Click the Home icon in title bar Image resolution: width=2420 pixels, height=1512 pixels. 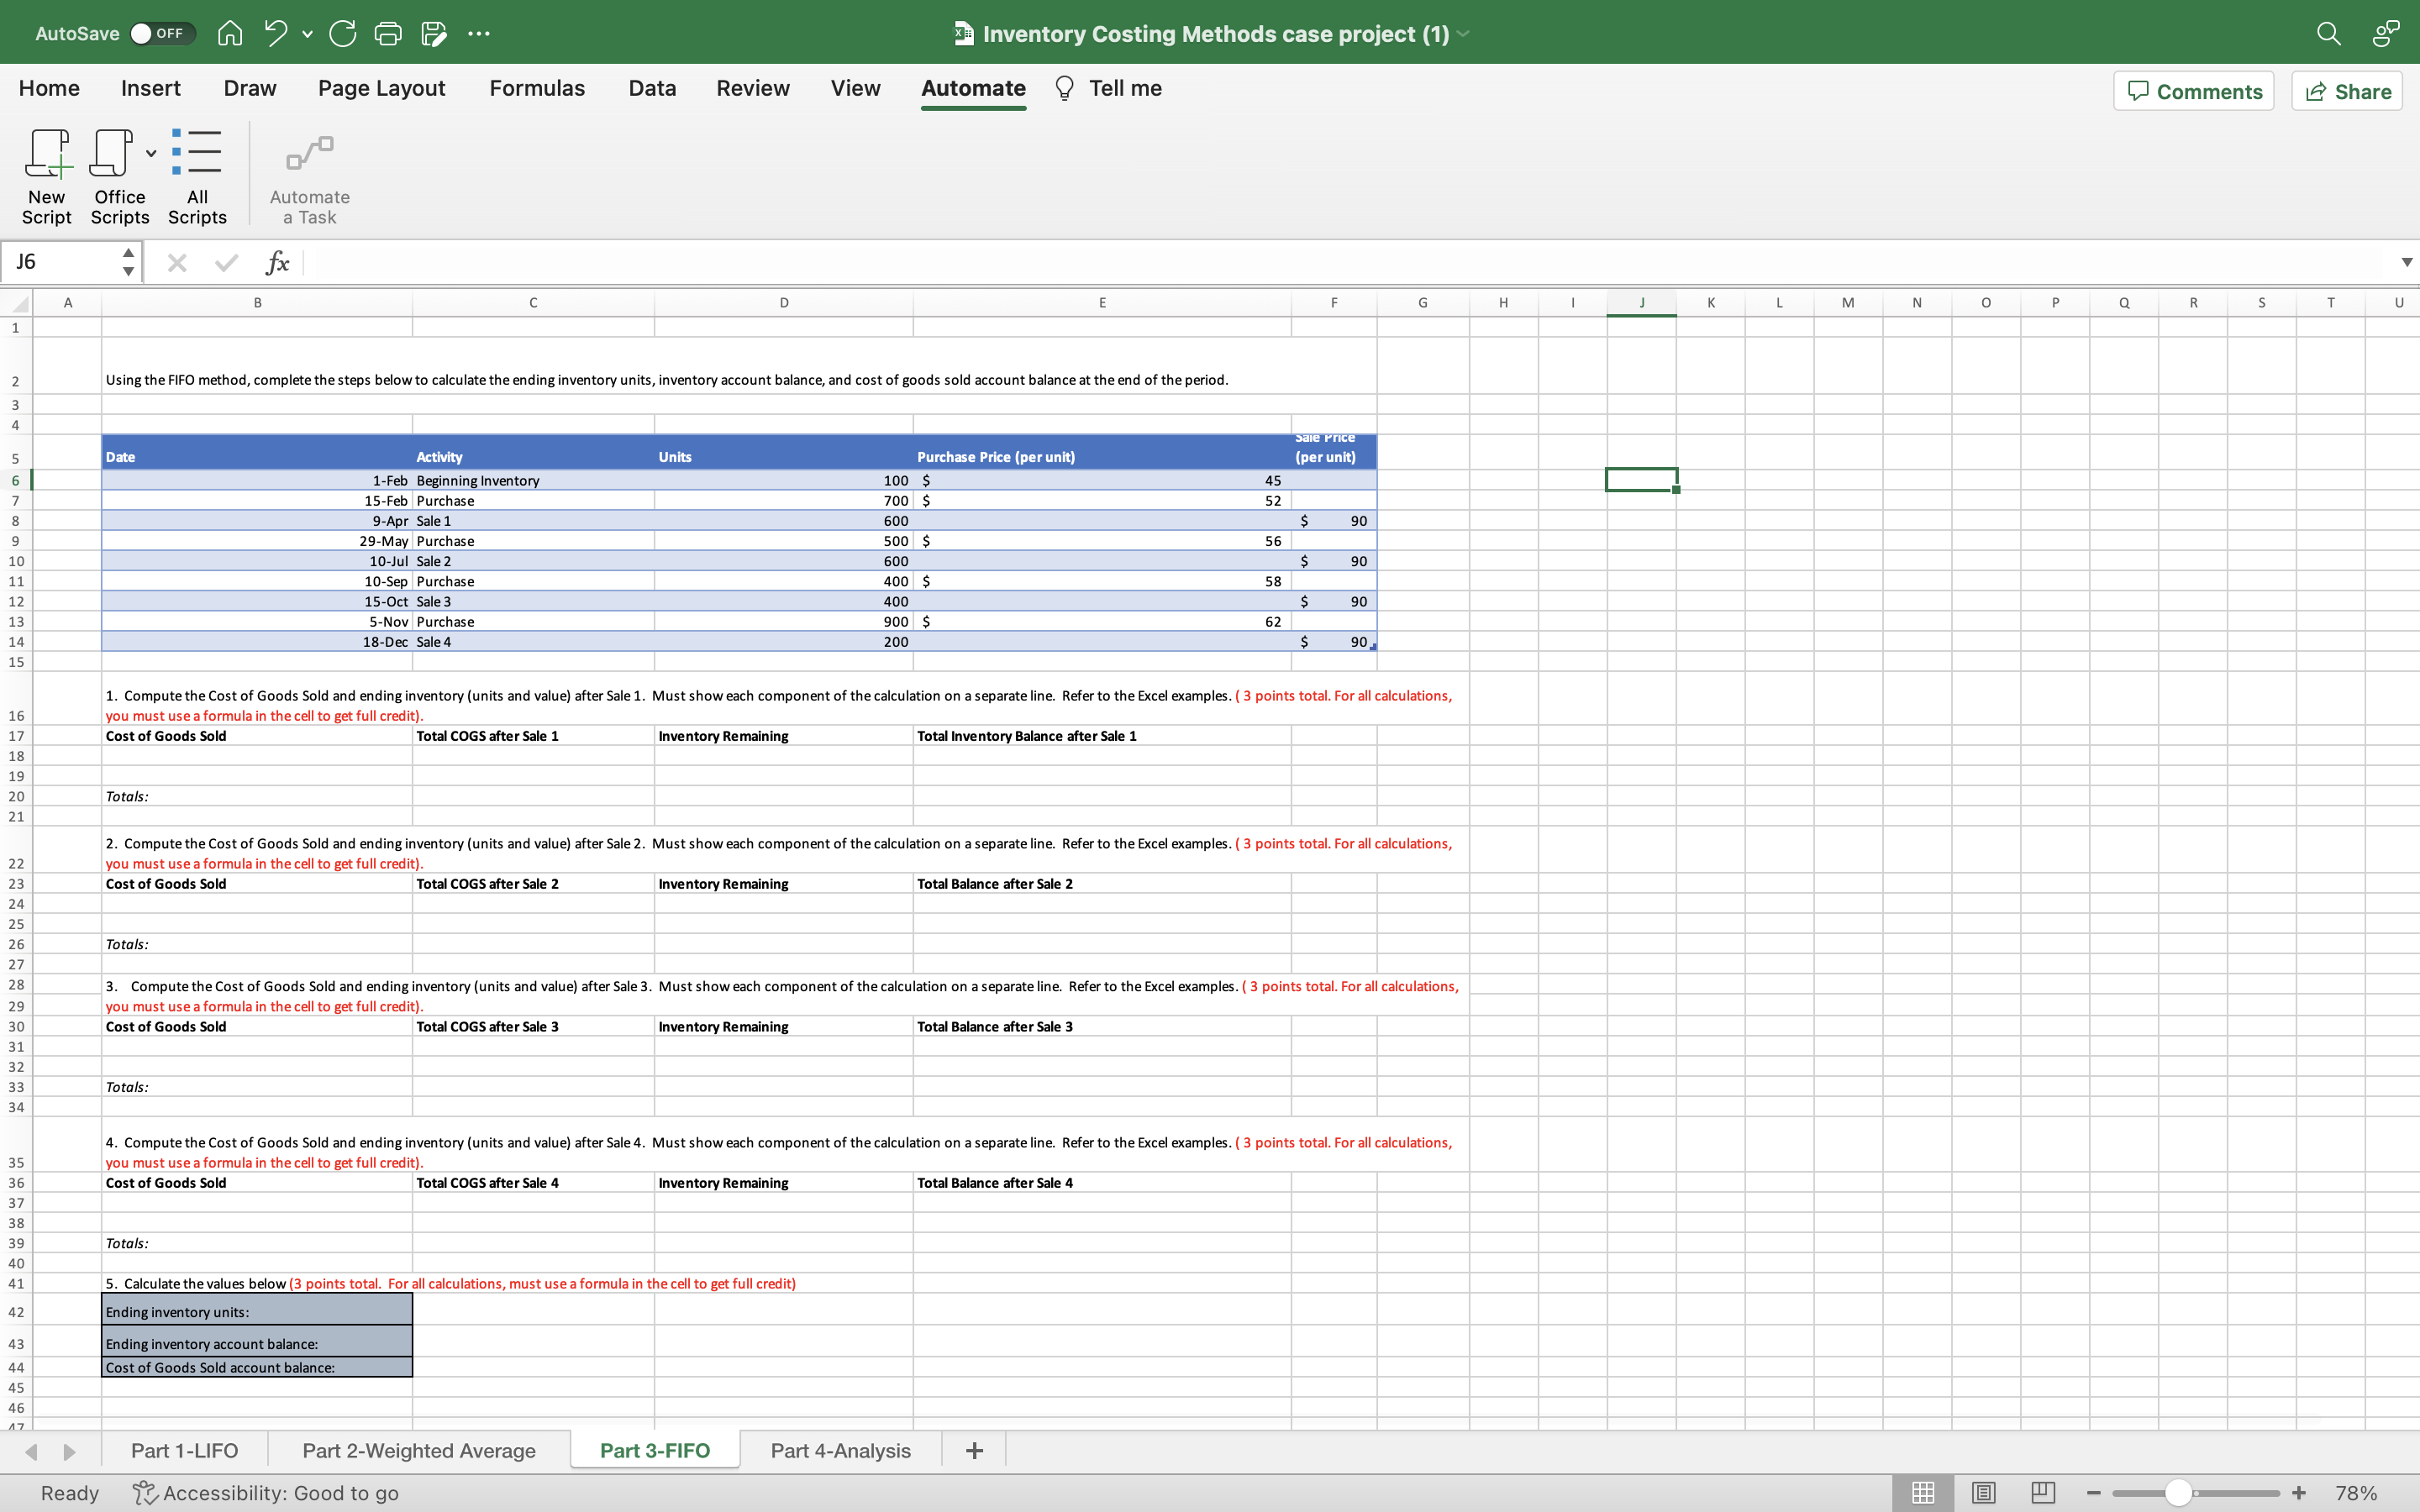[230, 34]
